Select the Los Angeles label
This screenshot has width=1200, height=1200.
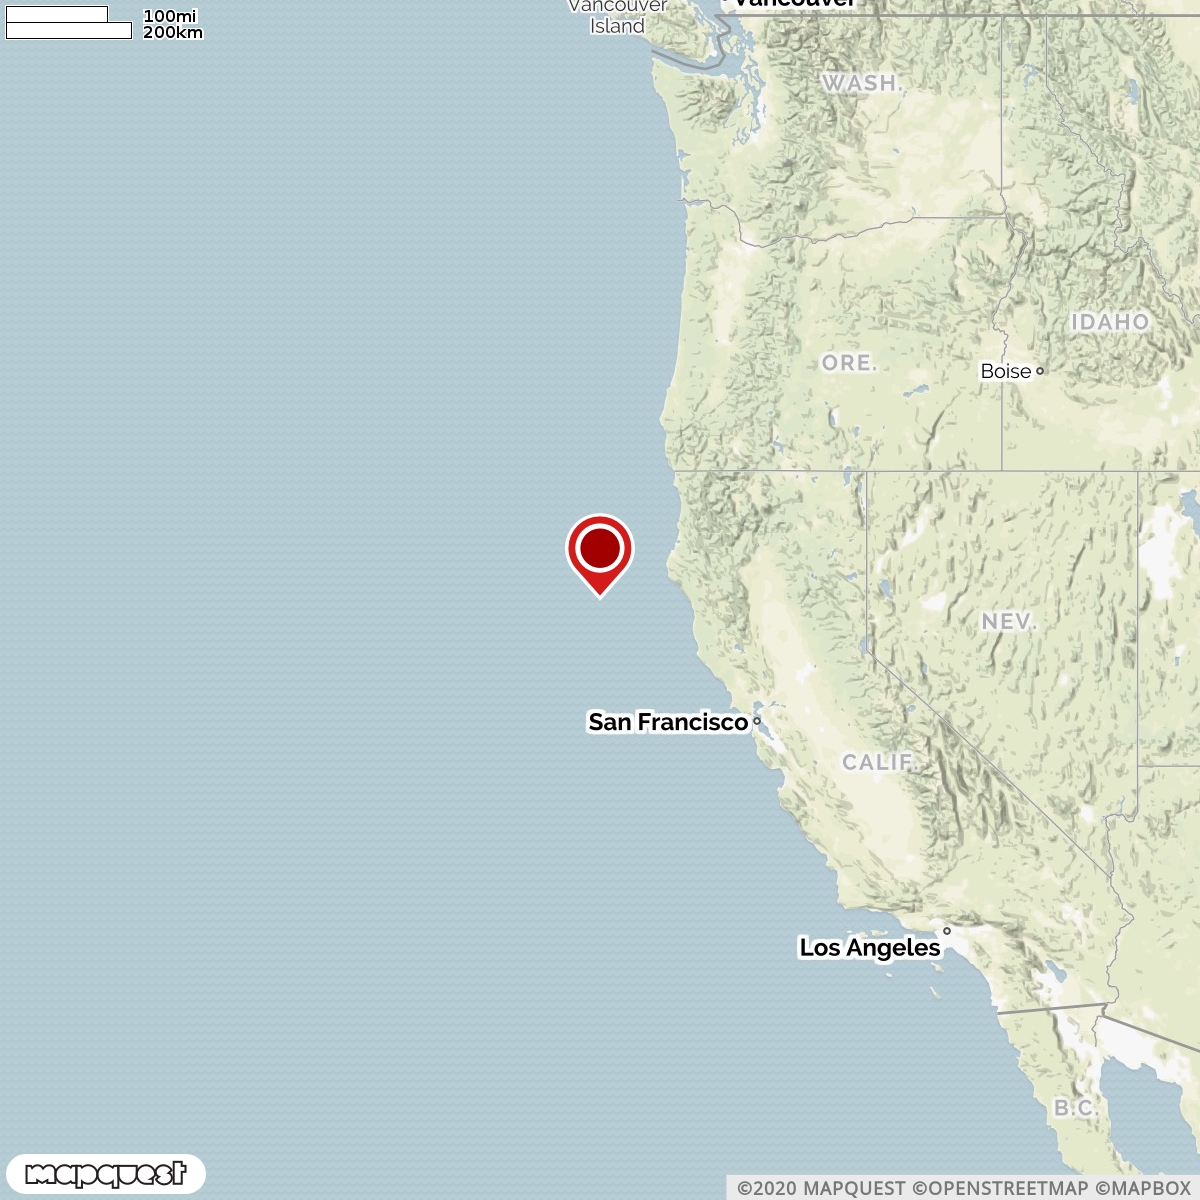(870, 947)
